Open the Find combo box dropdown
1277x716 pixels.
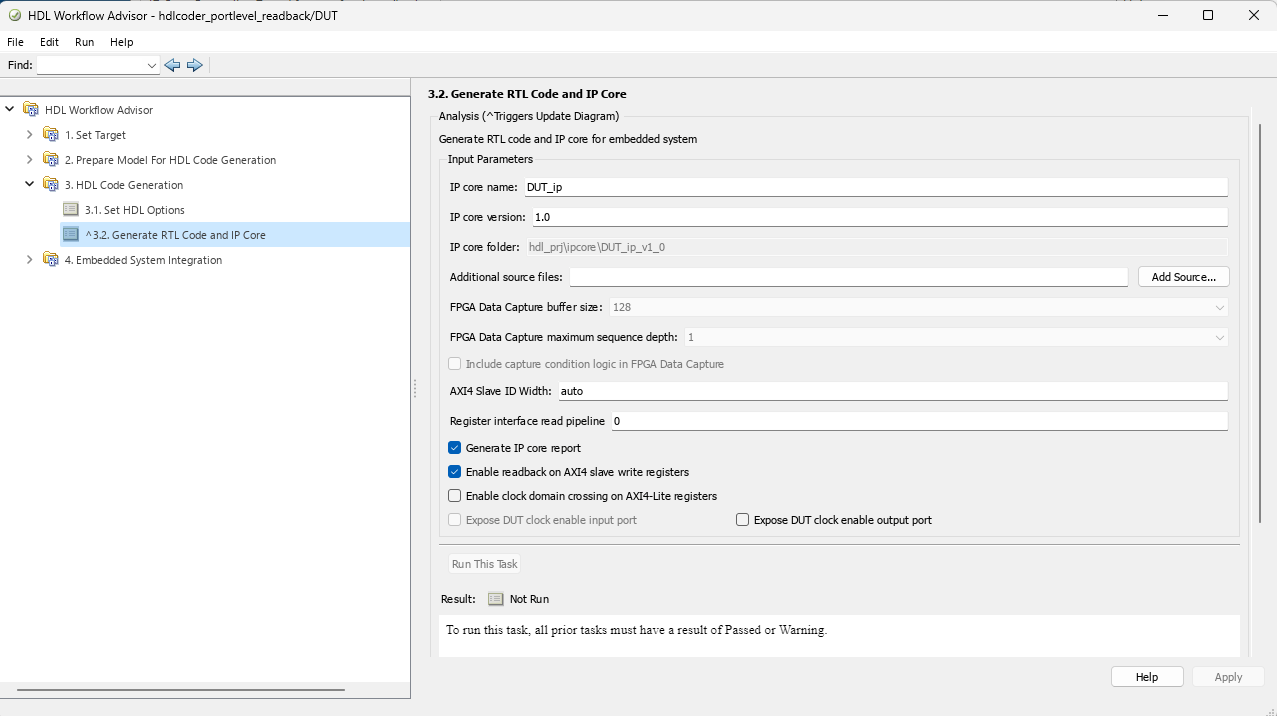tap(152, 65)
